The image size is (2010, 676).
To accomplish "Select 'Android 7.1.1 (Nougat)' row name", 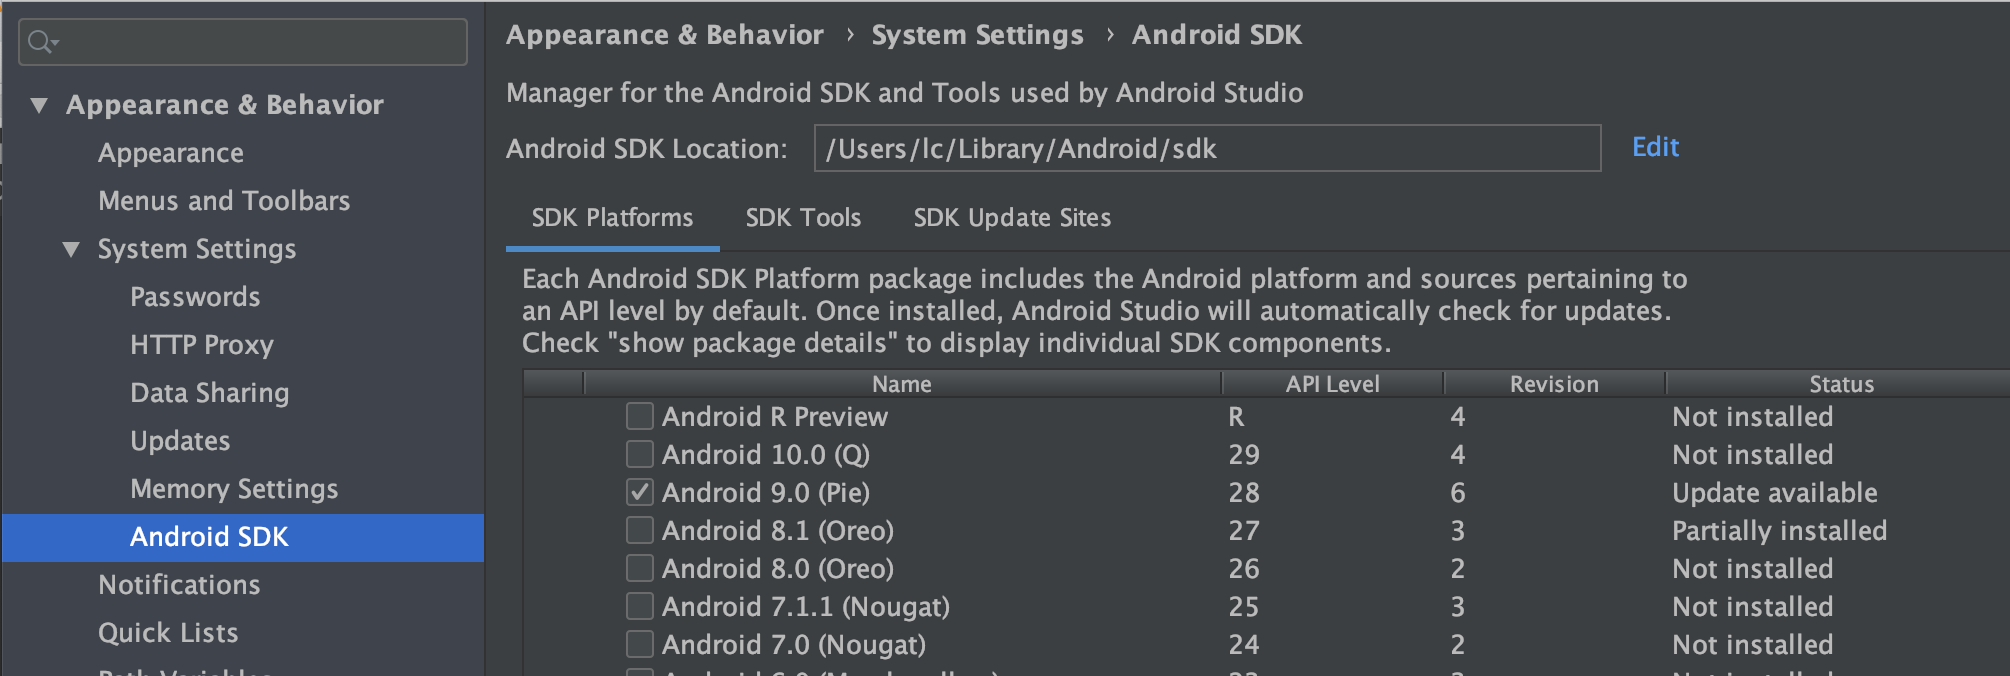I will [x=806, y=607].
